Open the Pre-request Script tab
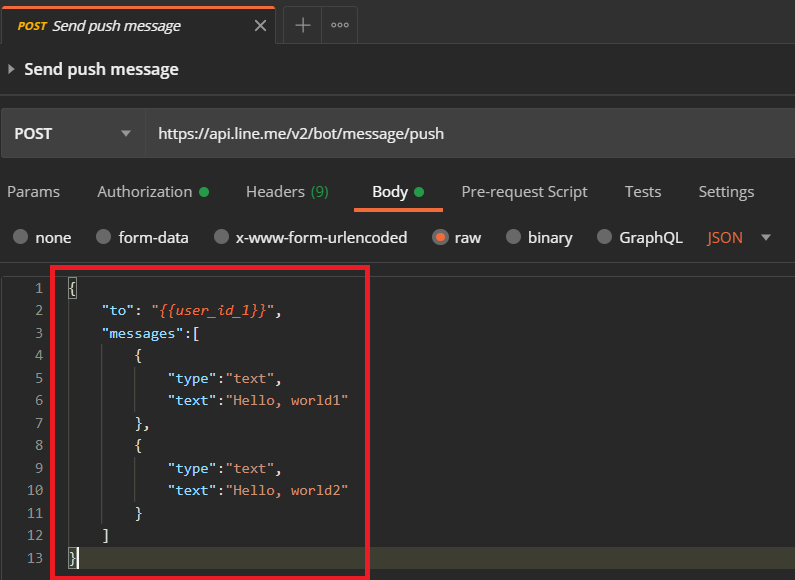Screen dimensions: 795x580 tap(524, 192)
